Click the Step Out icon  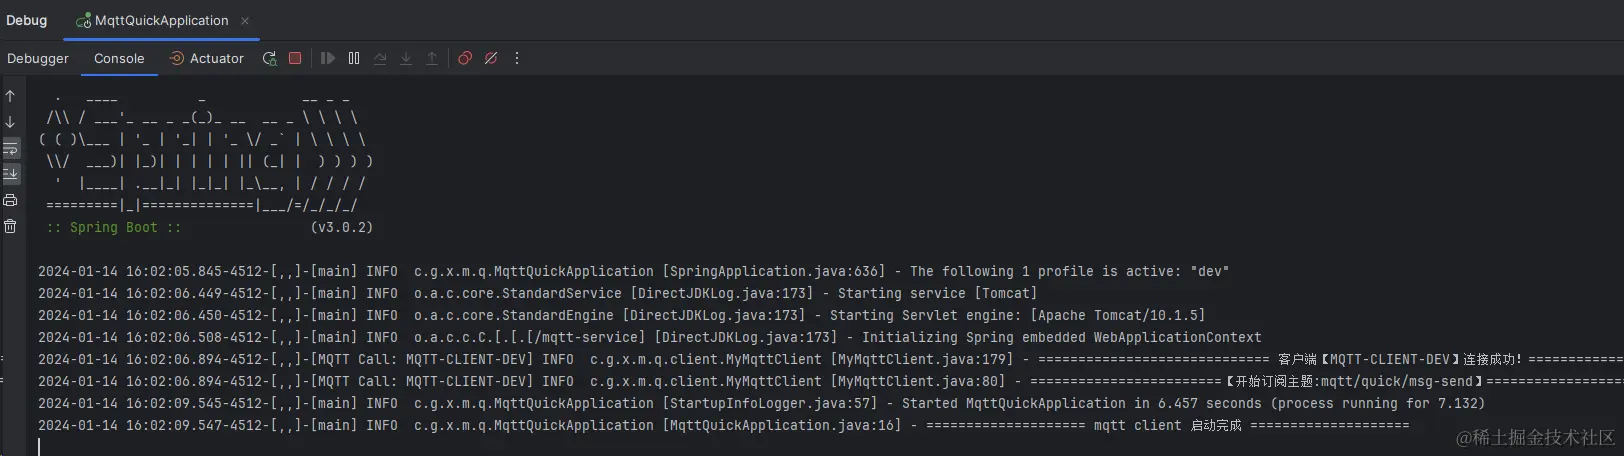coord(432,58)
